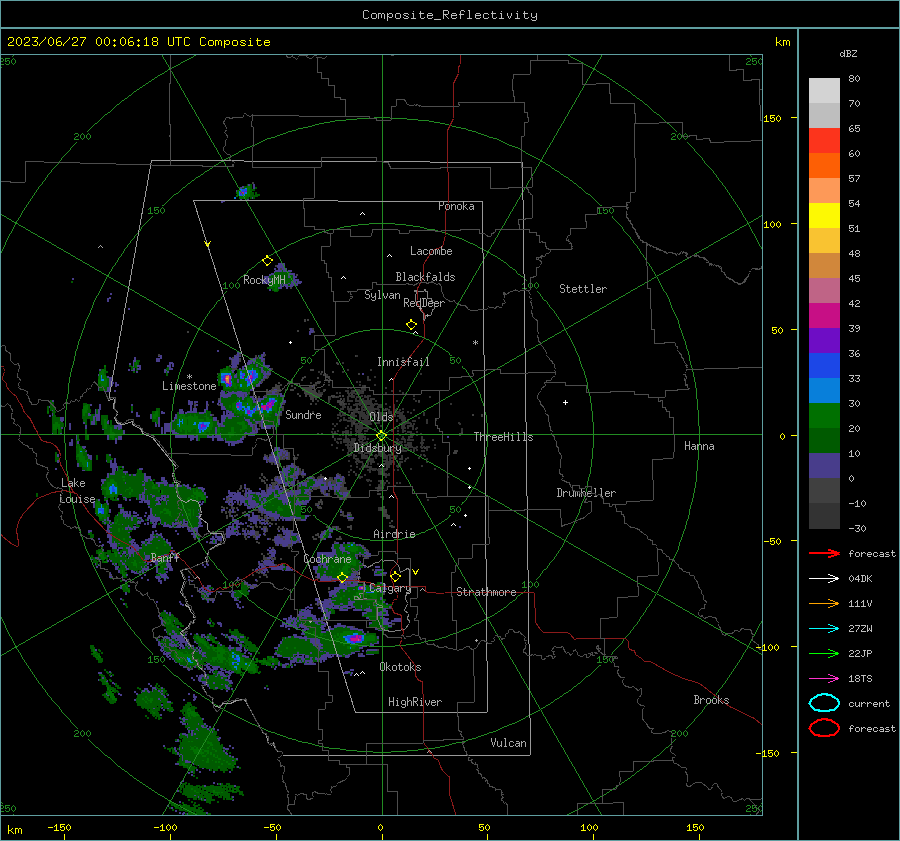900x841 pixels.
Task: Click the Composite_Reflectivity title
Action: [x=450, y=15]
